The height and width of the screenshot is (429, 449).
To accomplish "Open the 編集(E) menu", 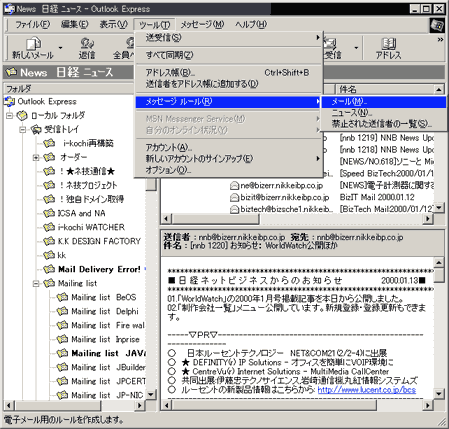I will click(75, 24).
